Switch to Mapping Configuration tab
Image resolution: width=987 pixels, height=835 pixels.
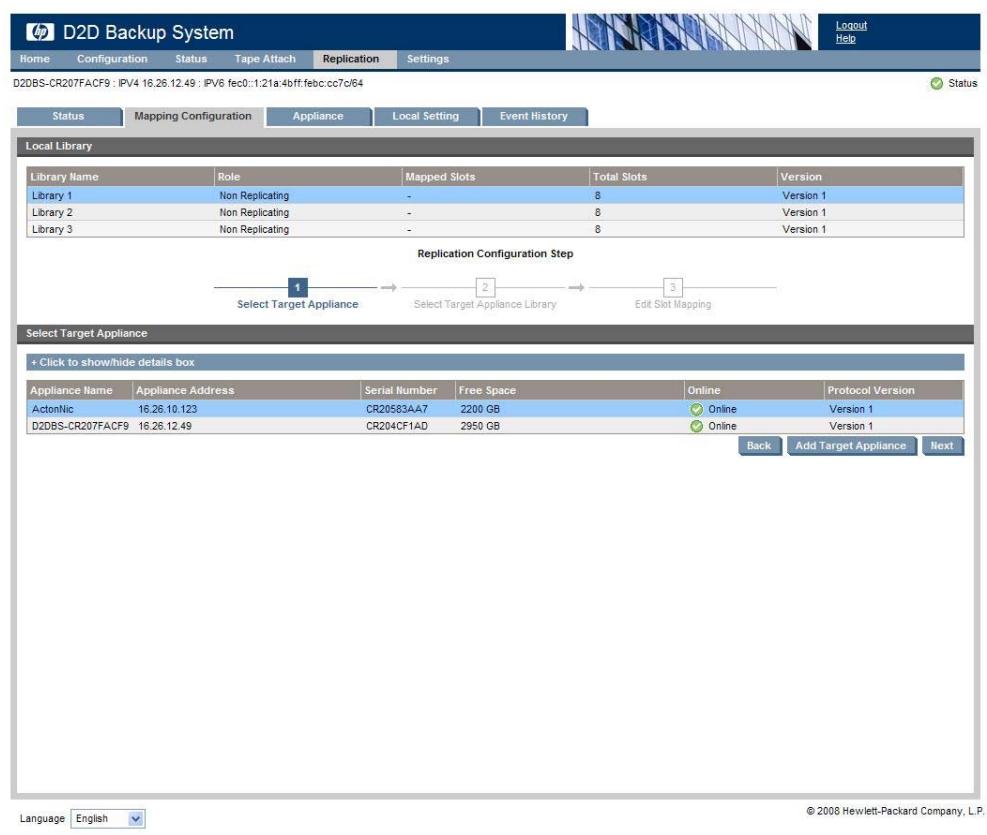[193, 116]
